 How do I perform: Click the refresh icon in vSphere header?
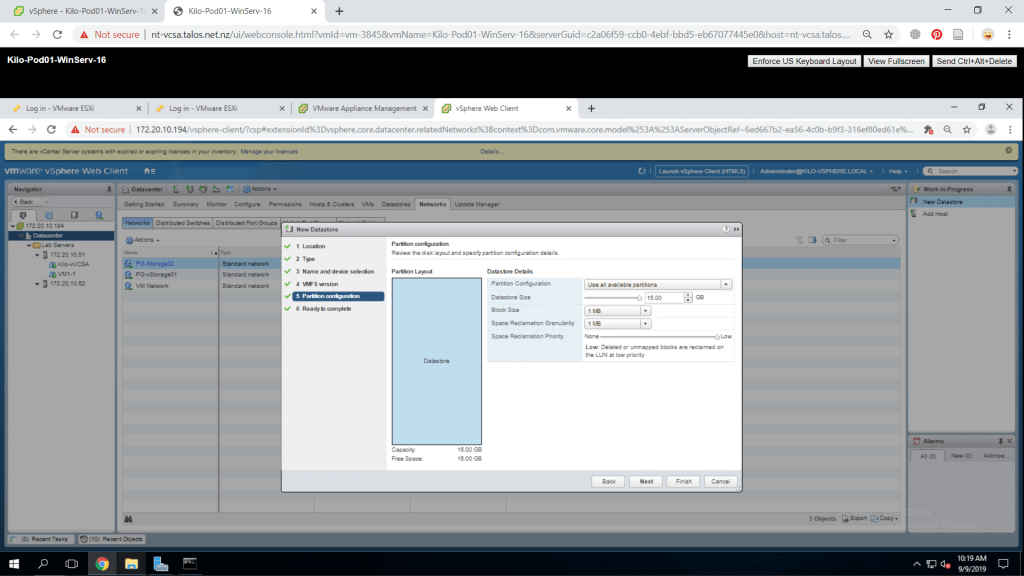tap(641, 171)
